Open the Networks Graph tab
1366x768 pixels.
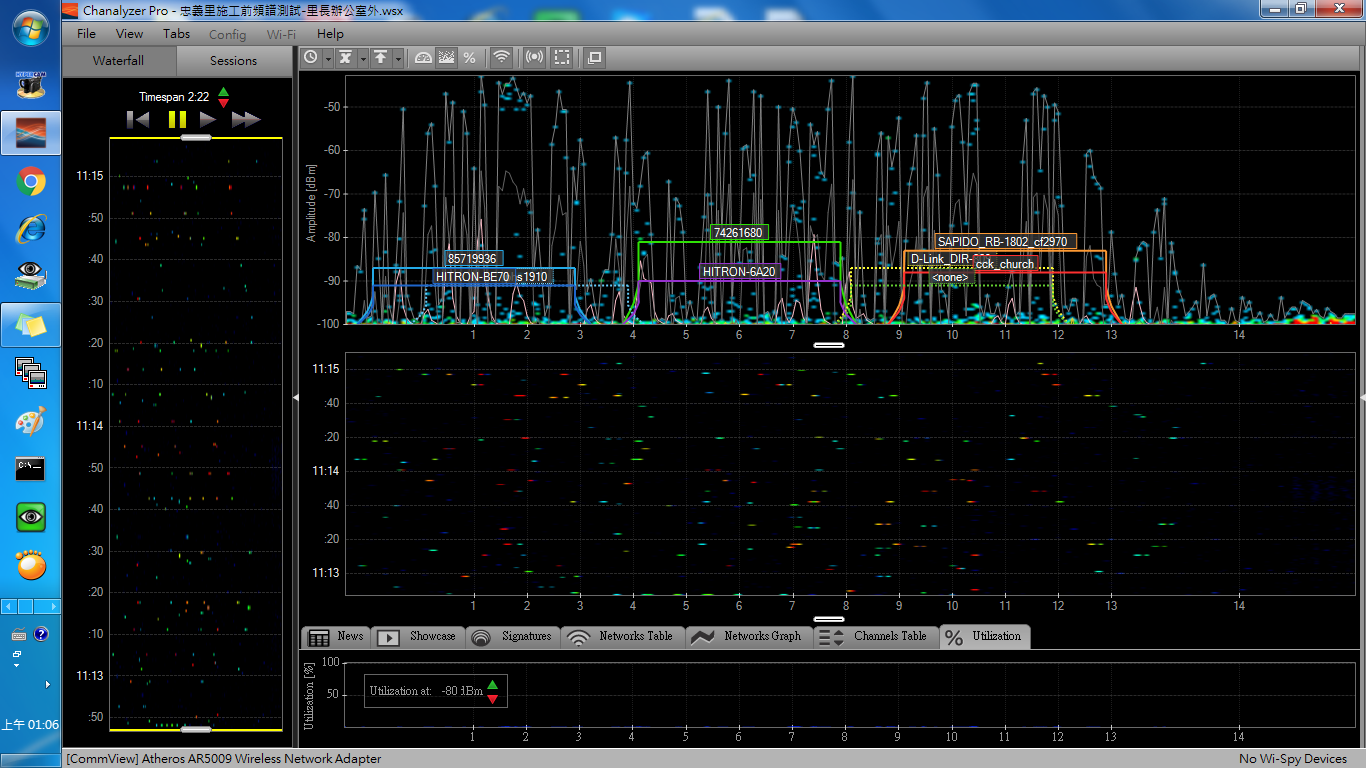tap(748, 637)
